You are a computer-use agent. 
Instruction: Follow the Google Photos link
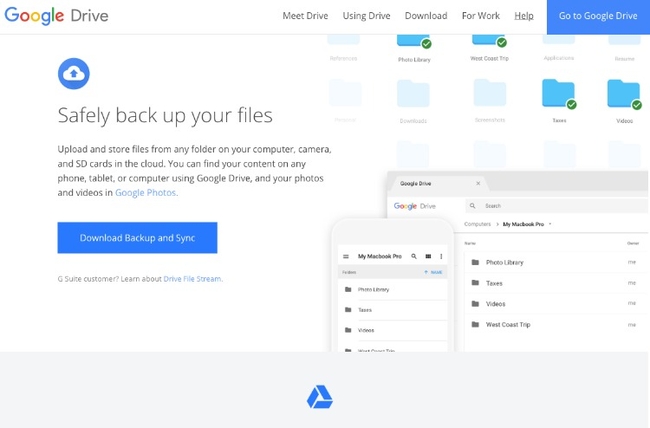[146, 193]
